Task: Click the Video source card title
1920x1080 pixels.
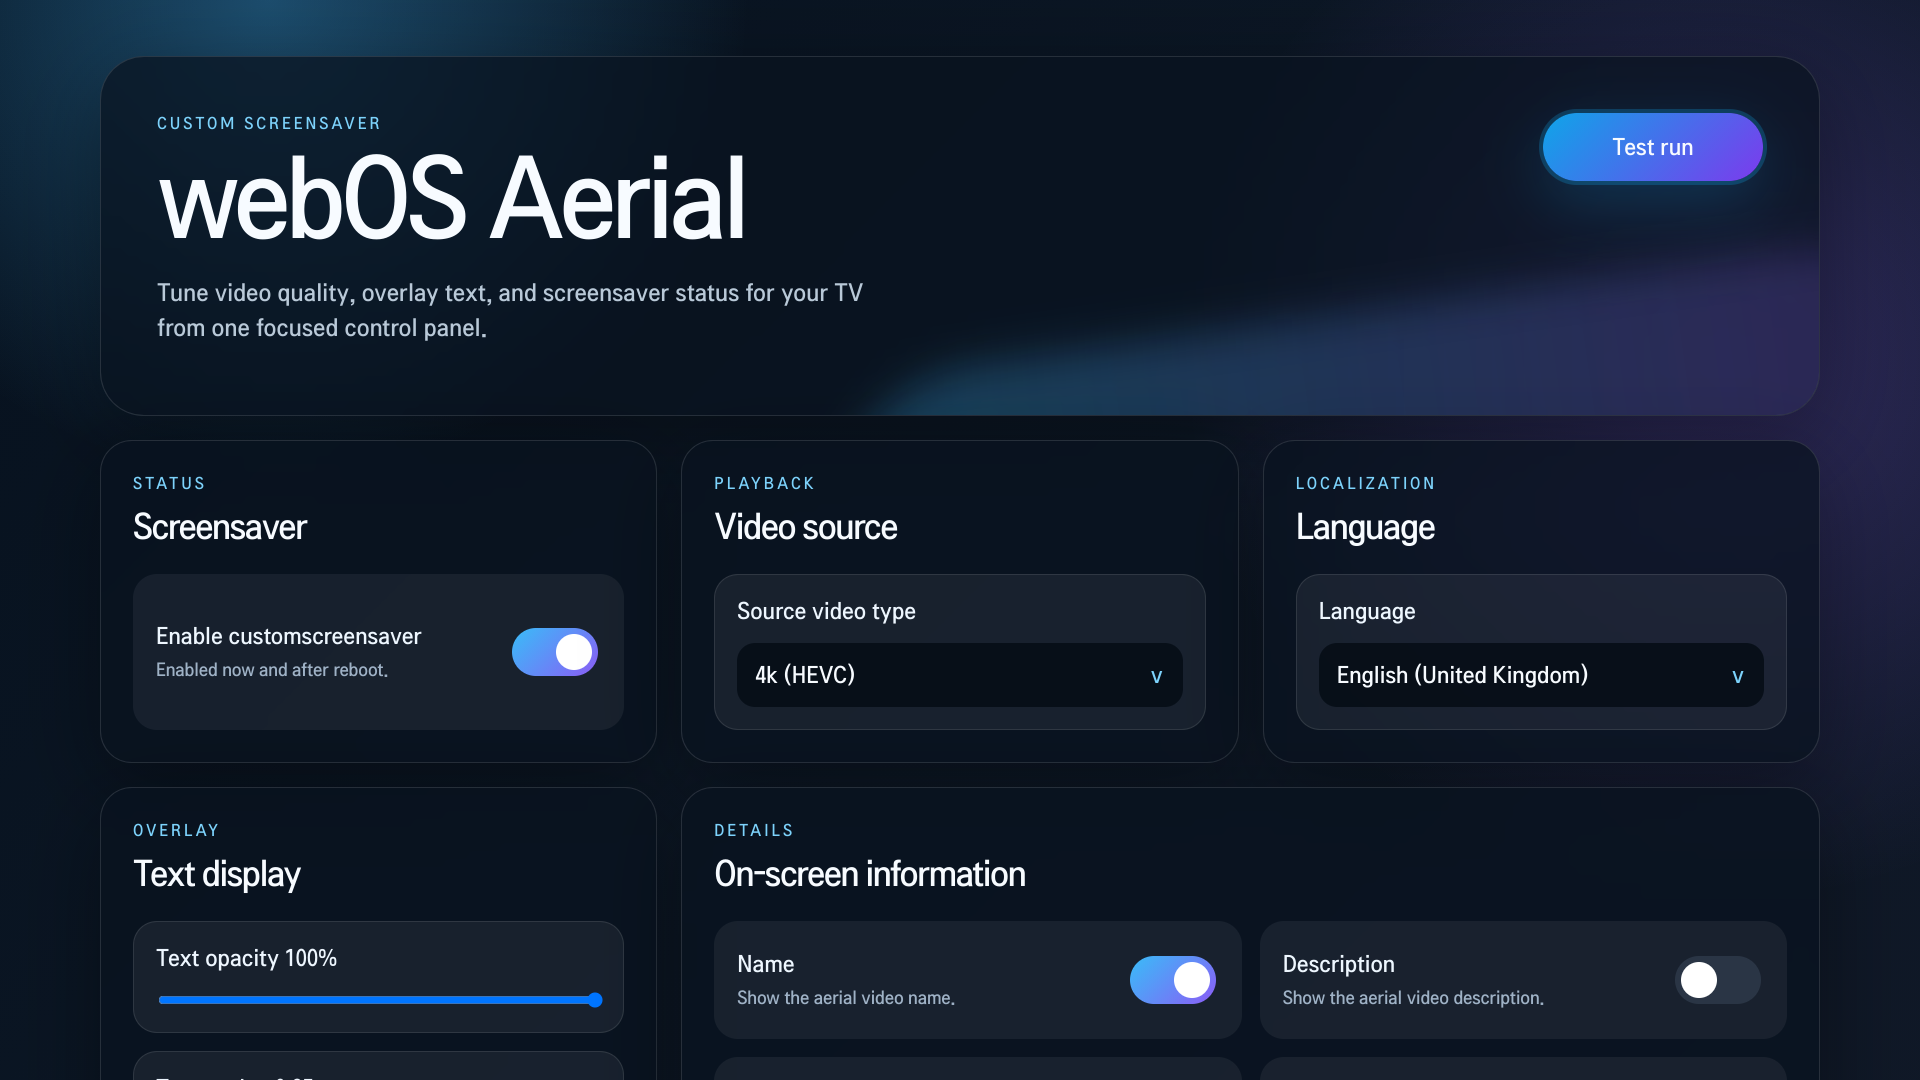Action: point(806,527)
